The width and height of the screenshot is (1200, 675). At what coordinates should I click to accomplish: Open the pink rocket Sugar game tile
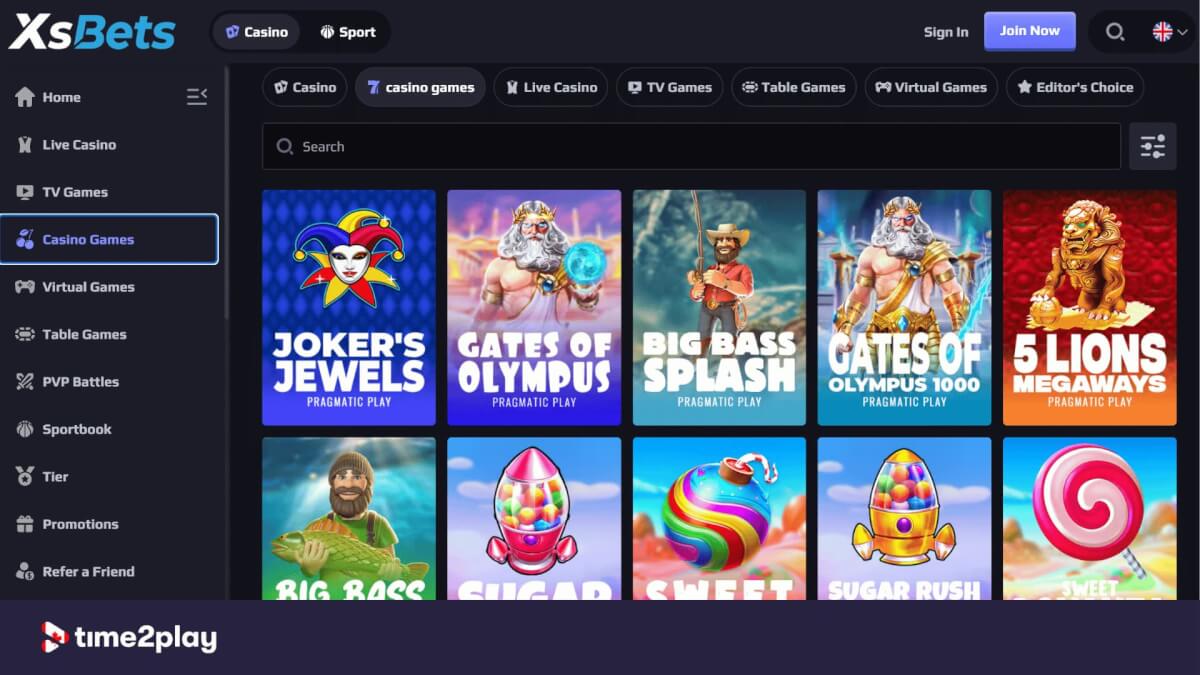pos(534,518)
